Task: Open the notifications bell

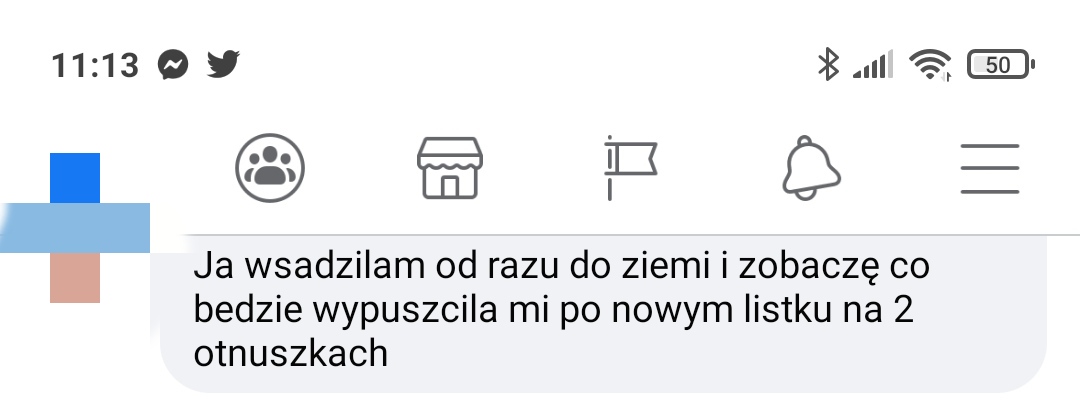Action: pos(811,168)
